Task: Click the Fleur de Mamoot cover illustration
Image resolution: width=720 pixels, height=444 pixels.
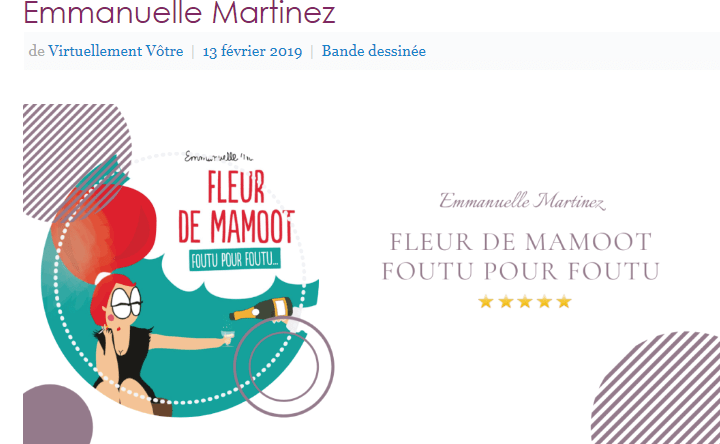Action: pyautogui.click(x=180, y=284)
